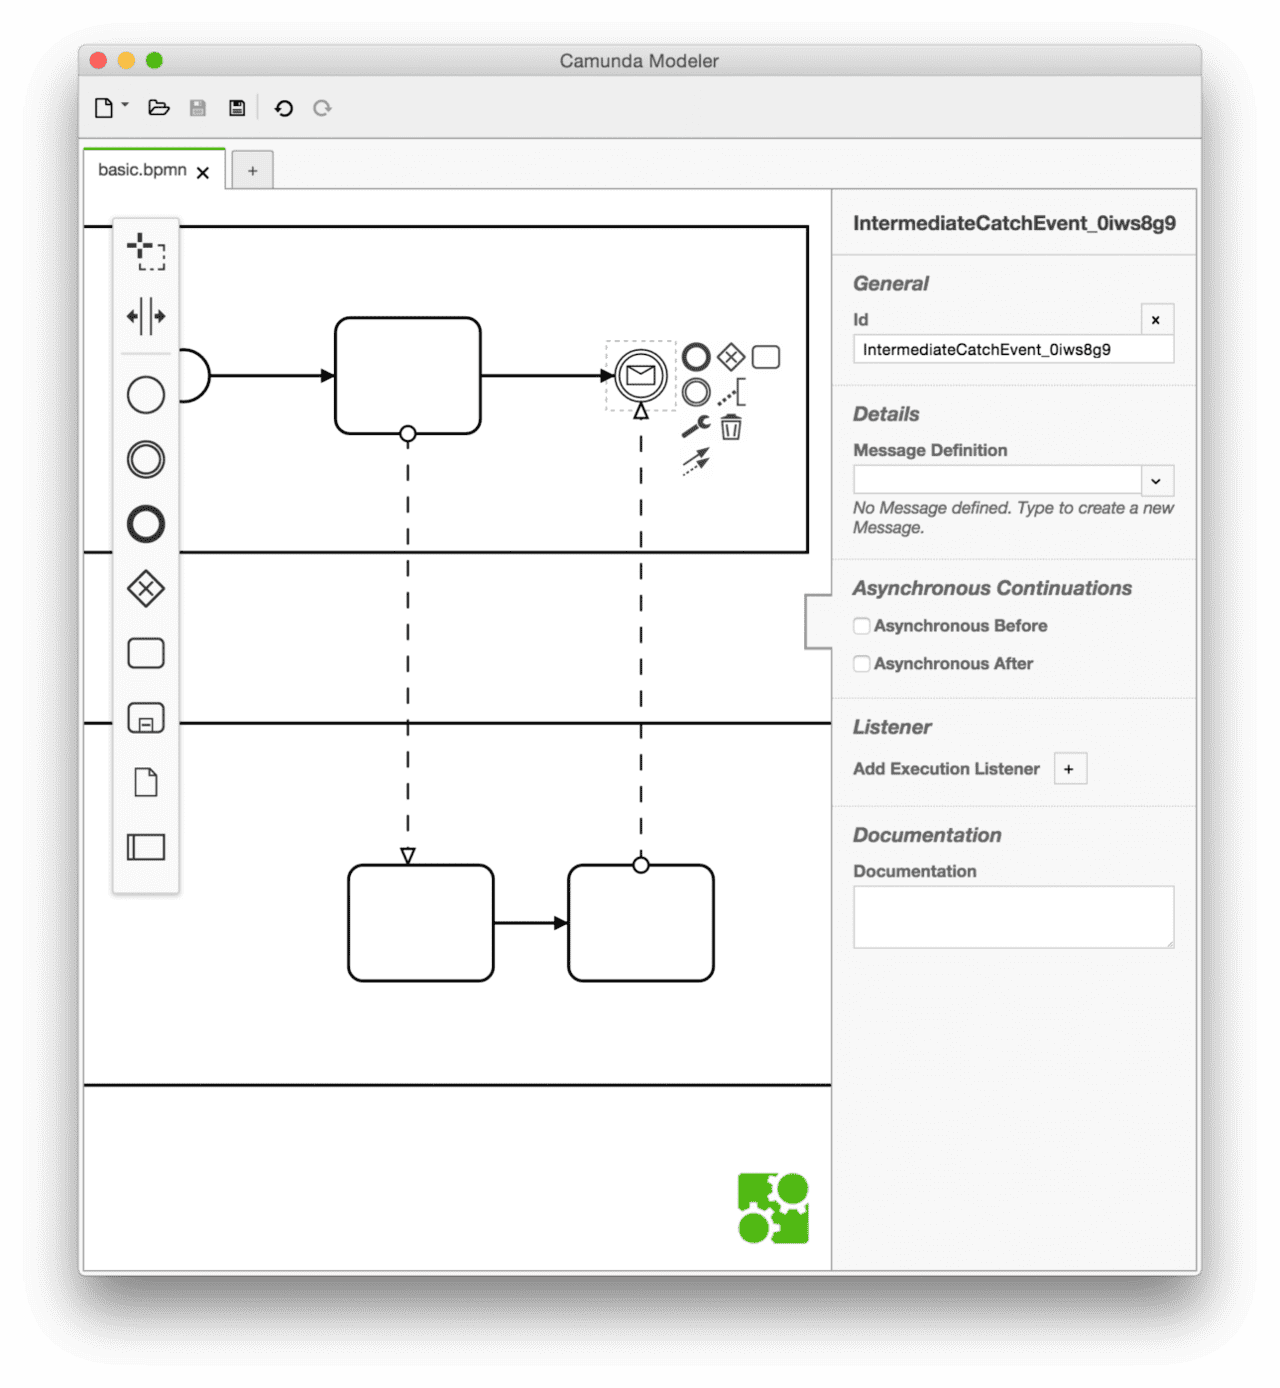
Task: Click the bpmn.io green logo
Action: (x=773, y=1209)
